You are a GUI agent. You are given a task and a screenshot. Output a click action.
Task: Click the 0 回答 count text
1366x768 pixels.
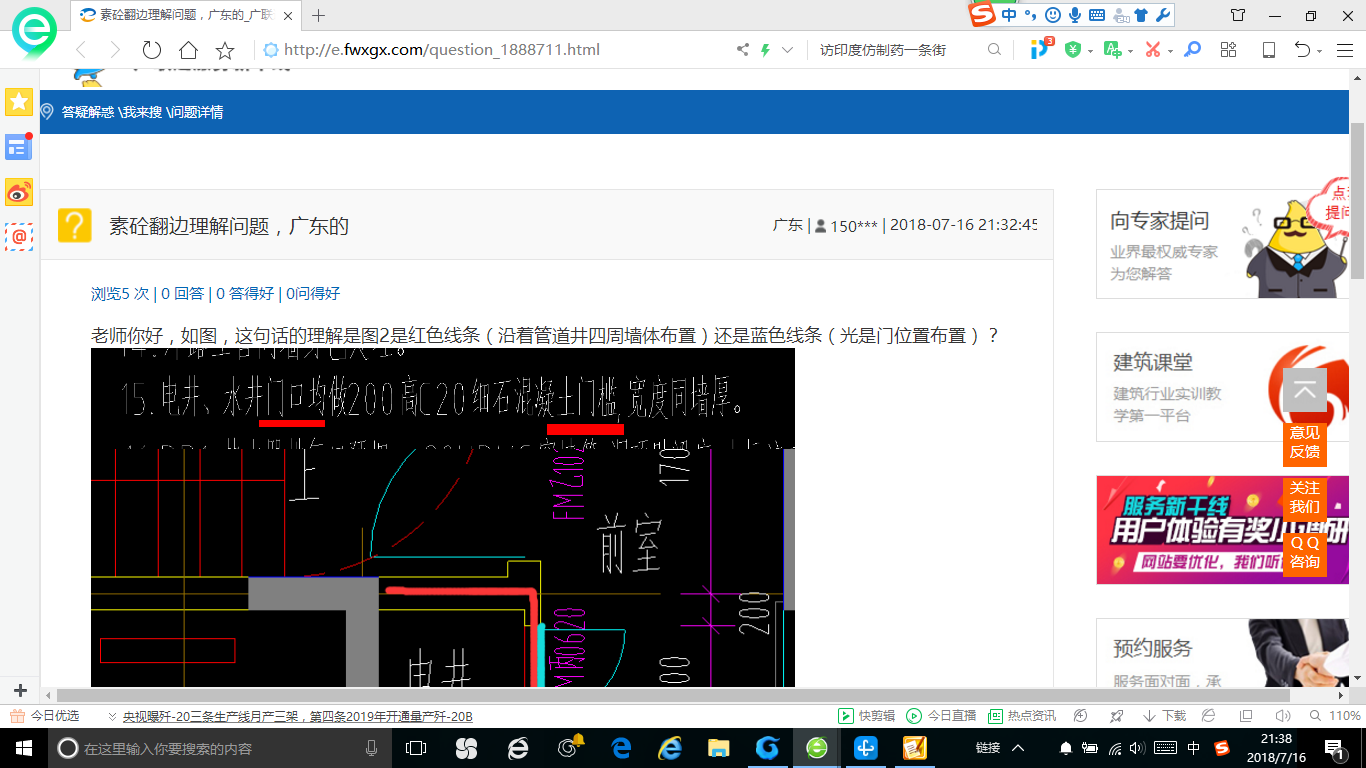point(183,293)
